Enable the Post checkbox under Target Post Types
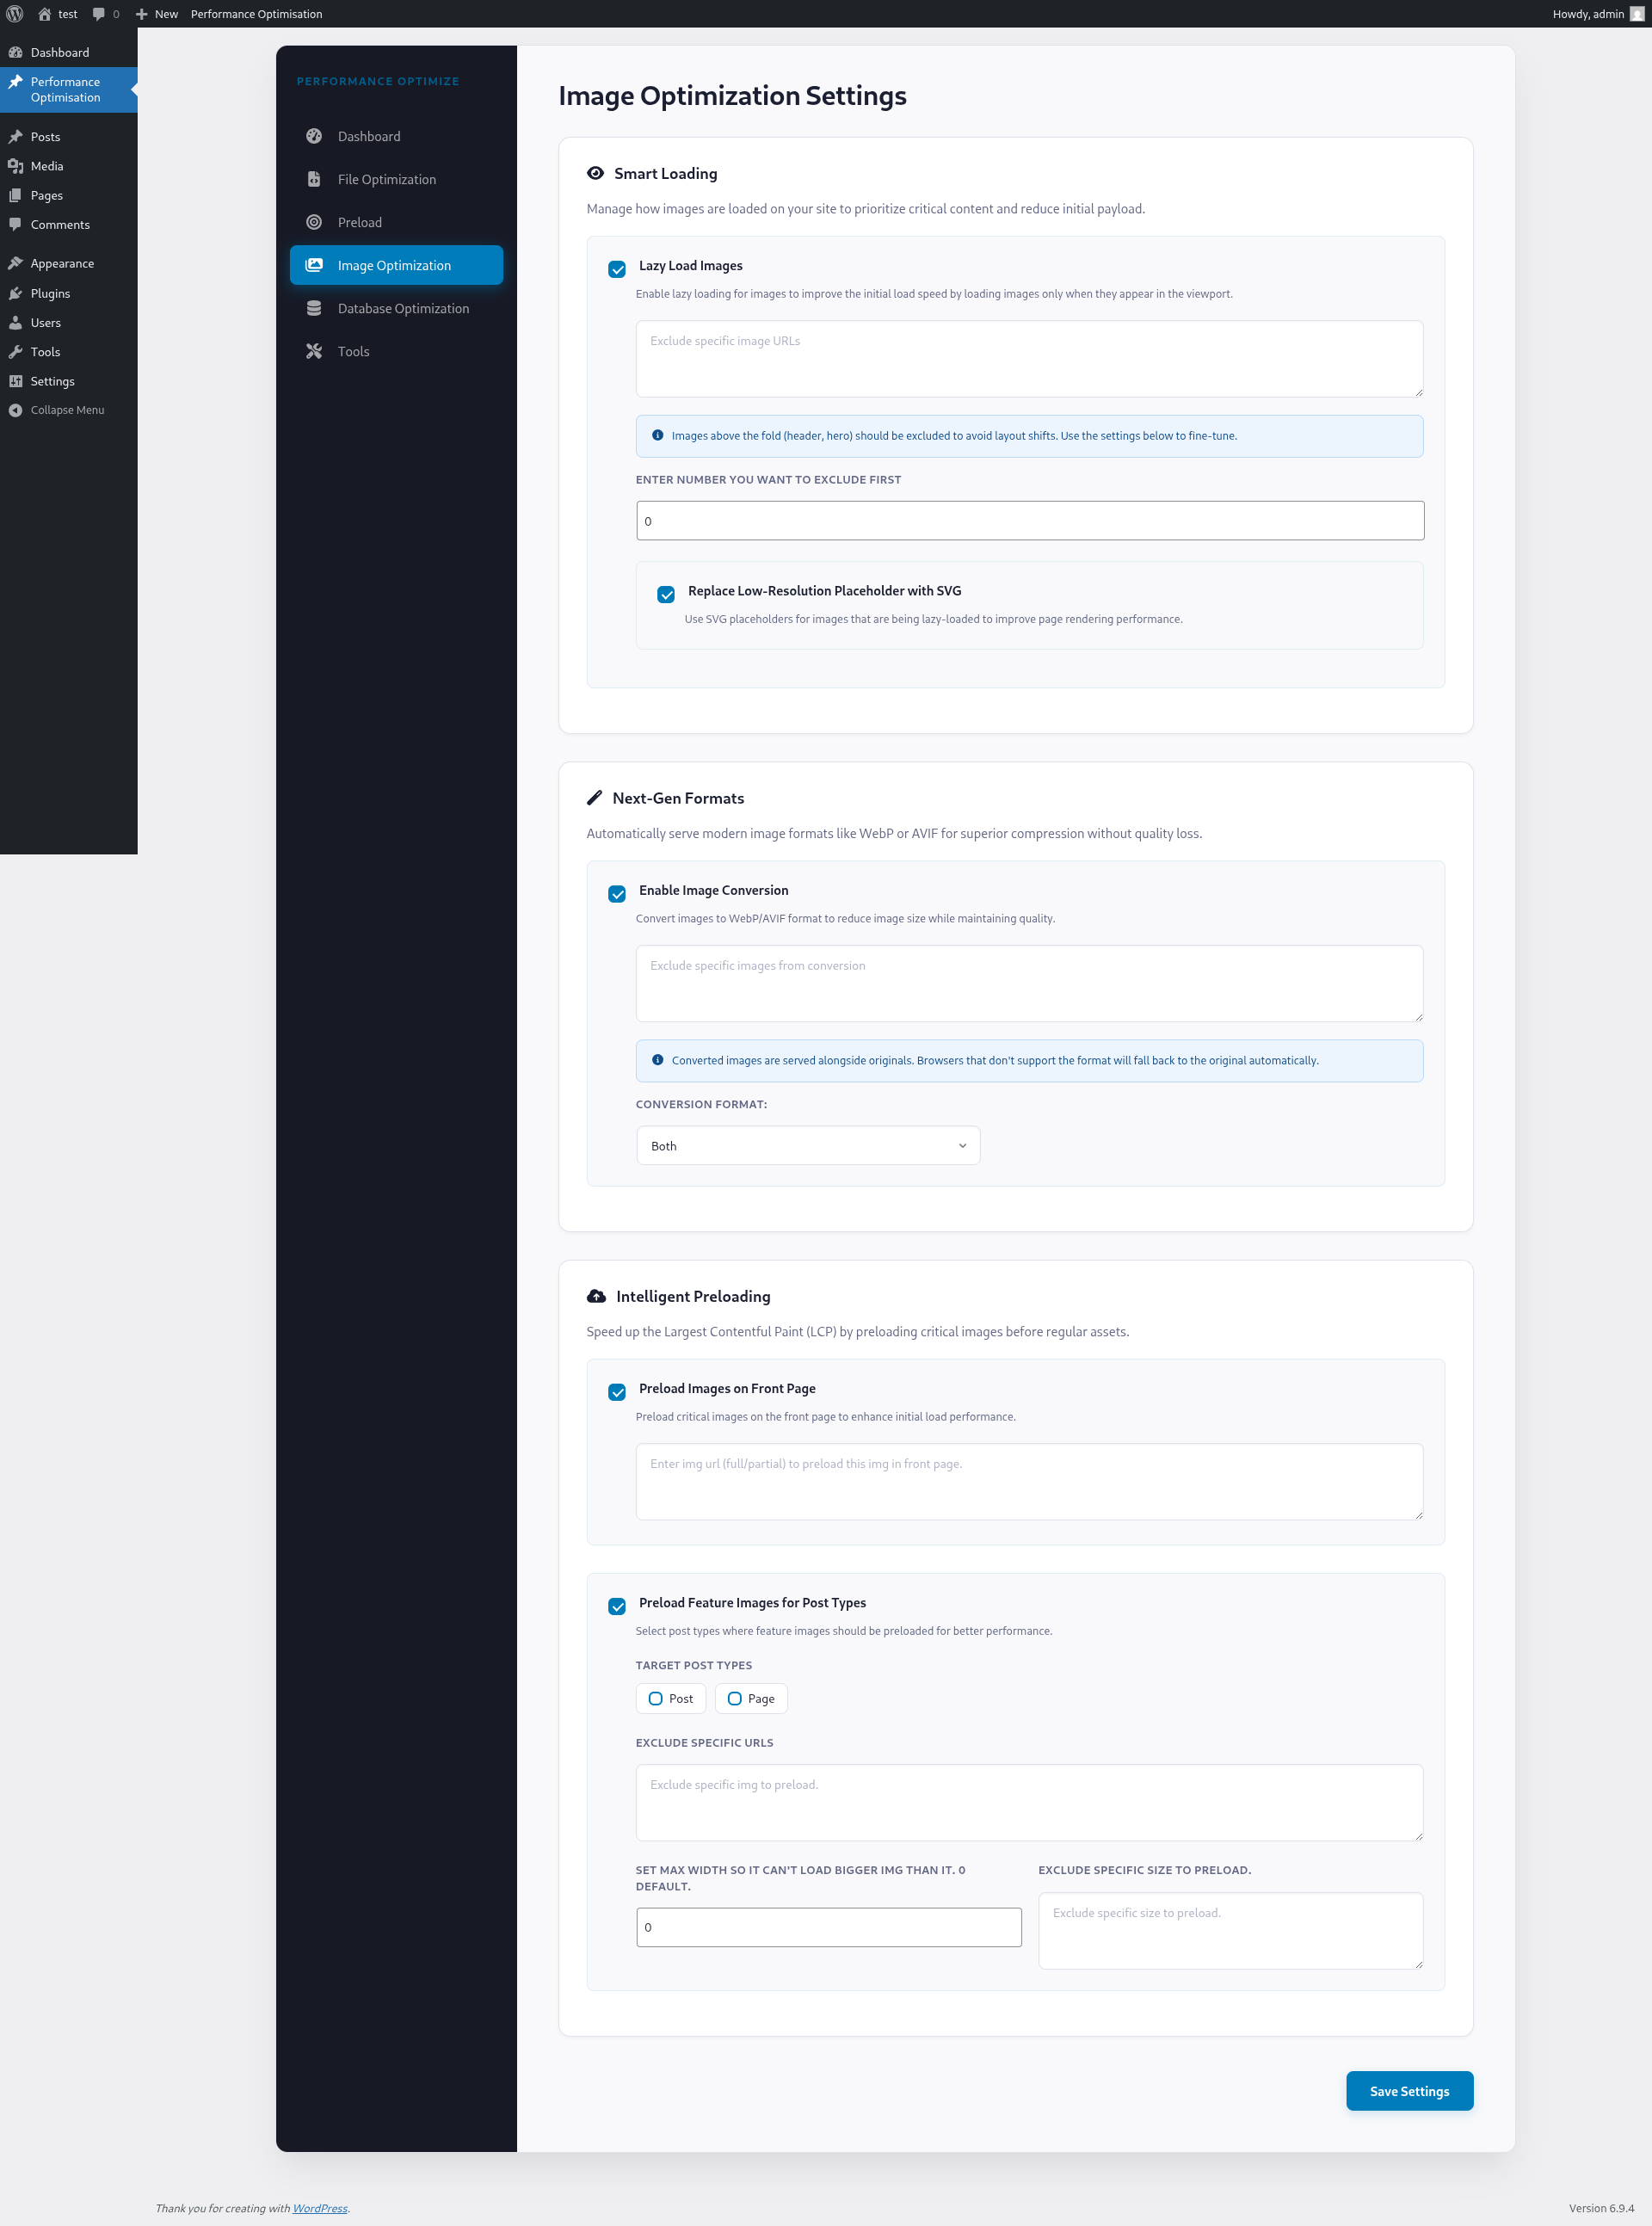This screenshot has height=2226, width=1652. (656, 1698)
